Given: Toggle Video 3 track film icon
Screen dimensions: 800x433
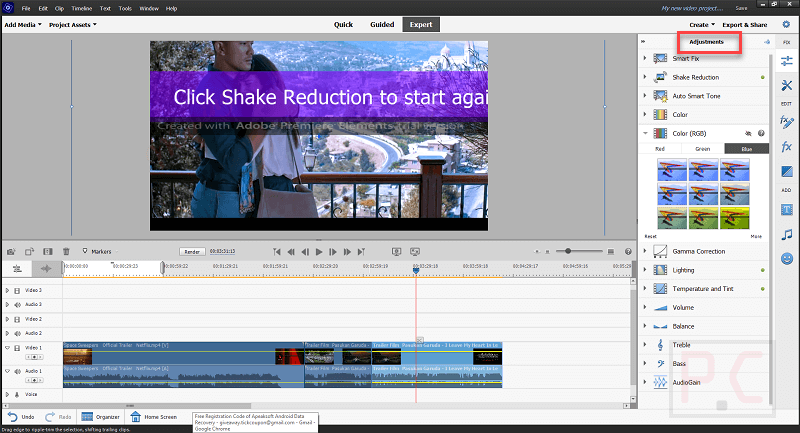Looking at the screenshot, I should [x=17, y=290].
